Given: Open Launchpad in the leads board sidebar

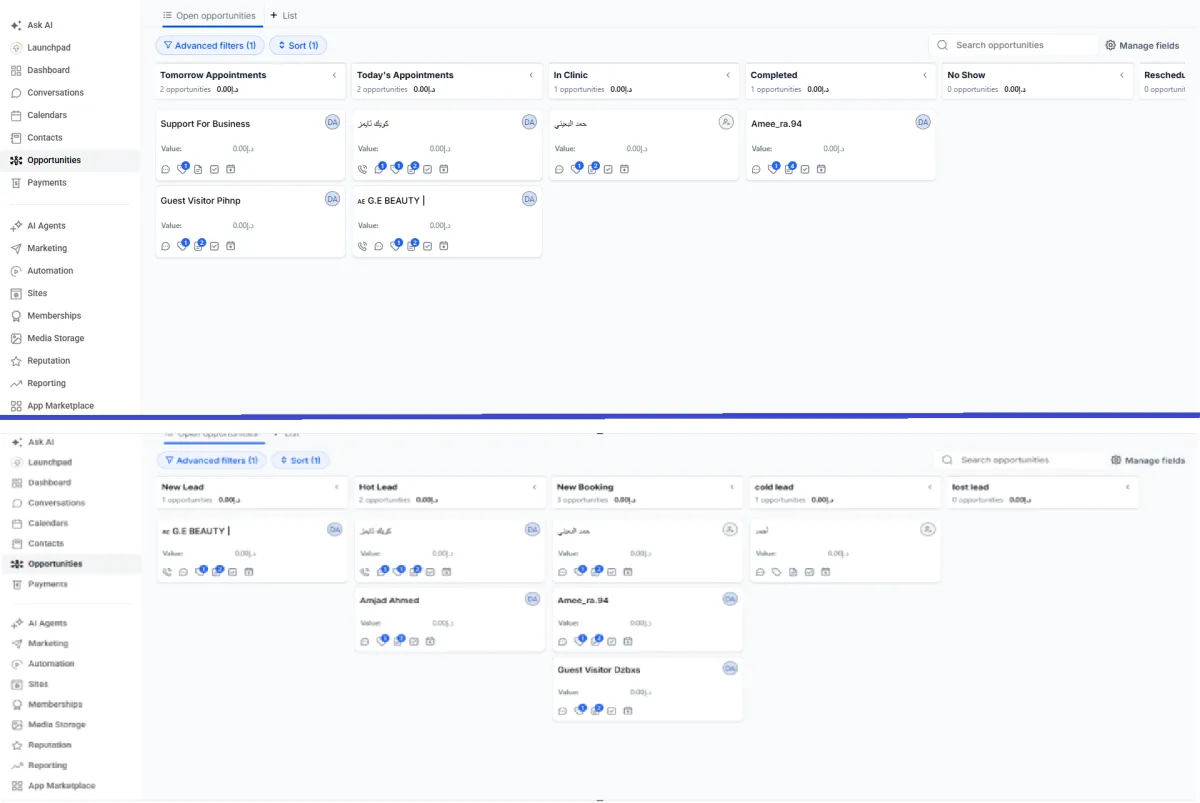Looking at the screenshot, I should point(49,462).
